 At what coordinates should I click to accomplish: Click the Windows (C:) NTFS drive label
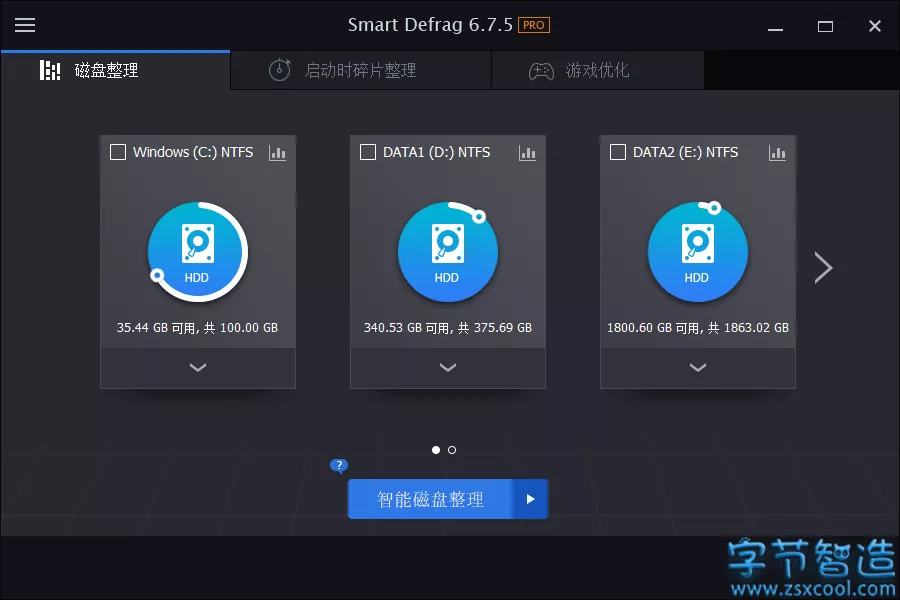point(193,152)
